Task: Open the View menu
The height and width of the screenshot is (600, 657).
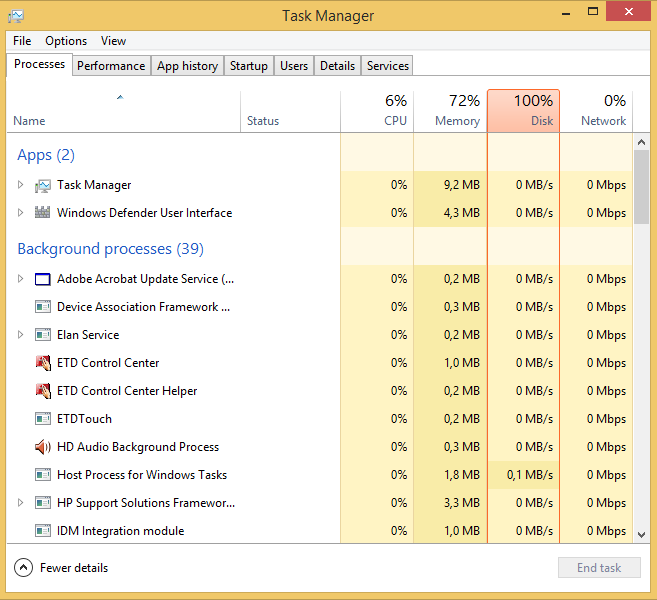Action: 113,41
